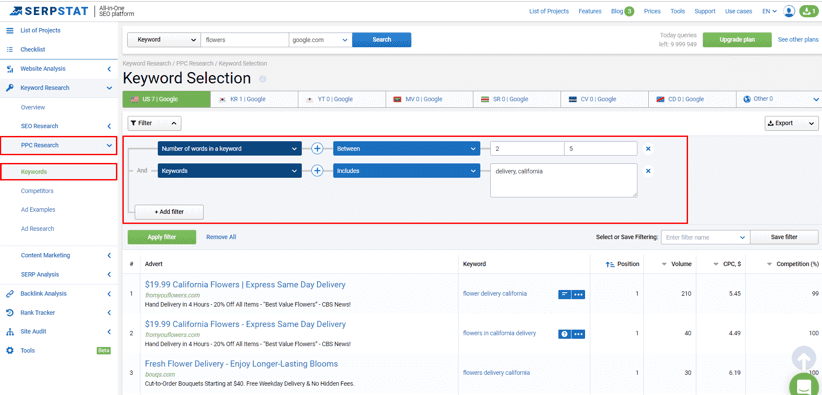The width and height of the screenshot is (822, 395).
Task: Open the green chat widget
Action: point(804,385)
